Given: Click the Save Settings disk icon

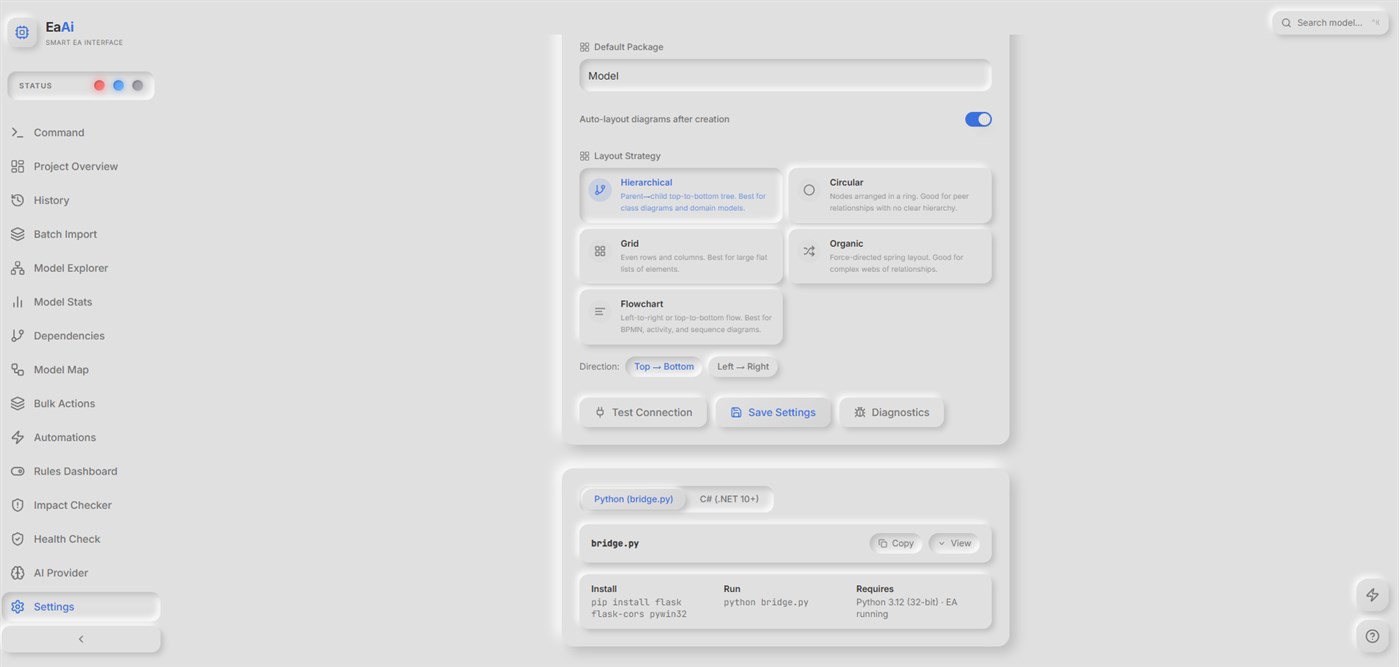Looking at the screenshot, I should click(736, 412).
